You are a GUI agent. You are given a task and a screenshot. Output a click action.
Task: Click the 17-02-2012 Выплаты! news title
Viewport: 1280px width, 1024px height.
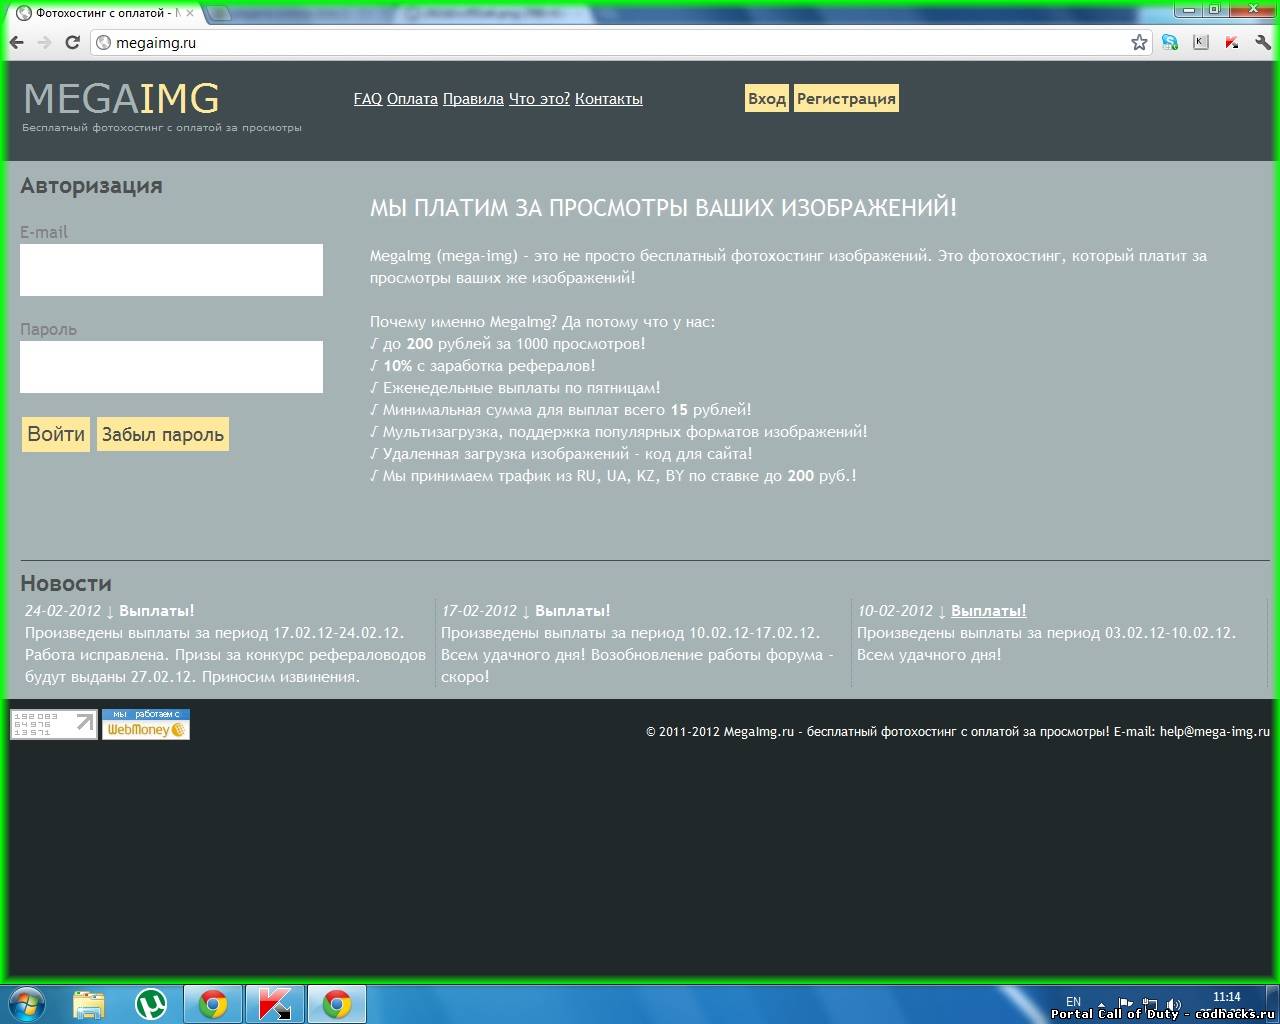pyautogui.click(x=572, y=611)
